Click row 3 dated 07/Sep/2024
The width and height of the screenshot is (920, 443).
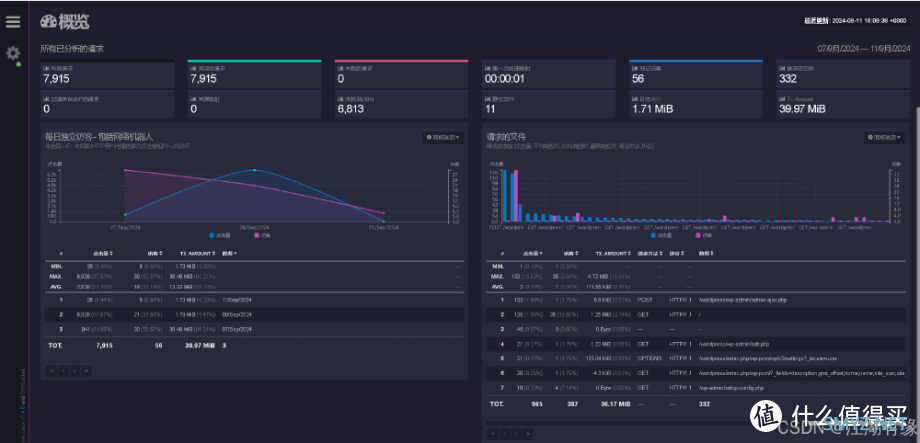click(x=255, y=329)
